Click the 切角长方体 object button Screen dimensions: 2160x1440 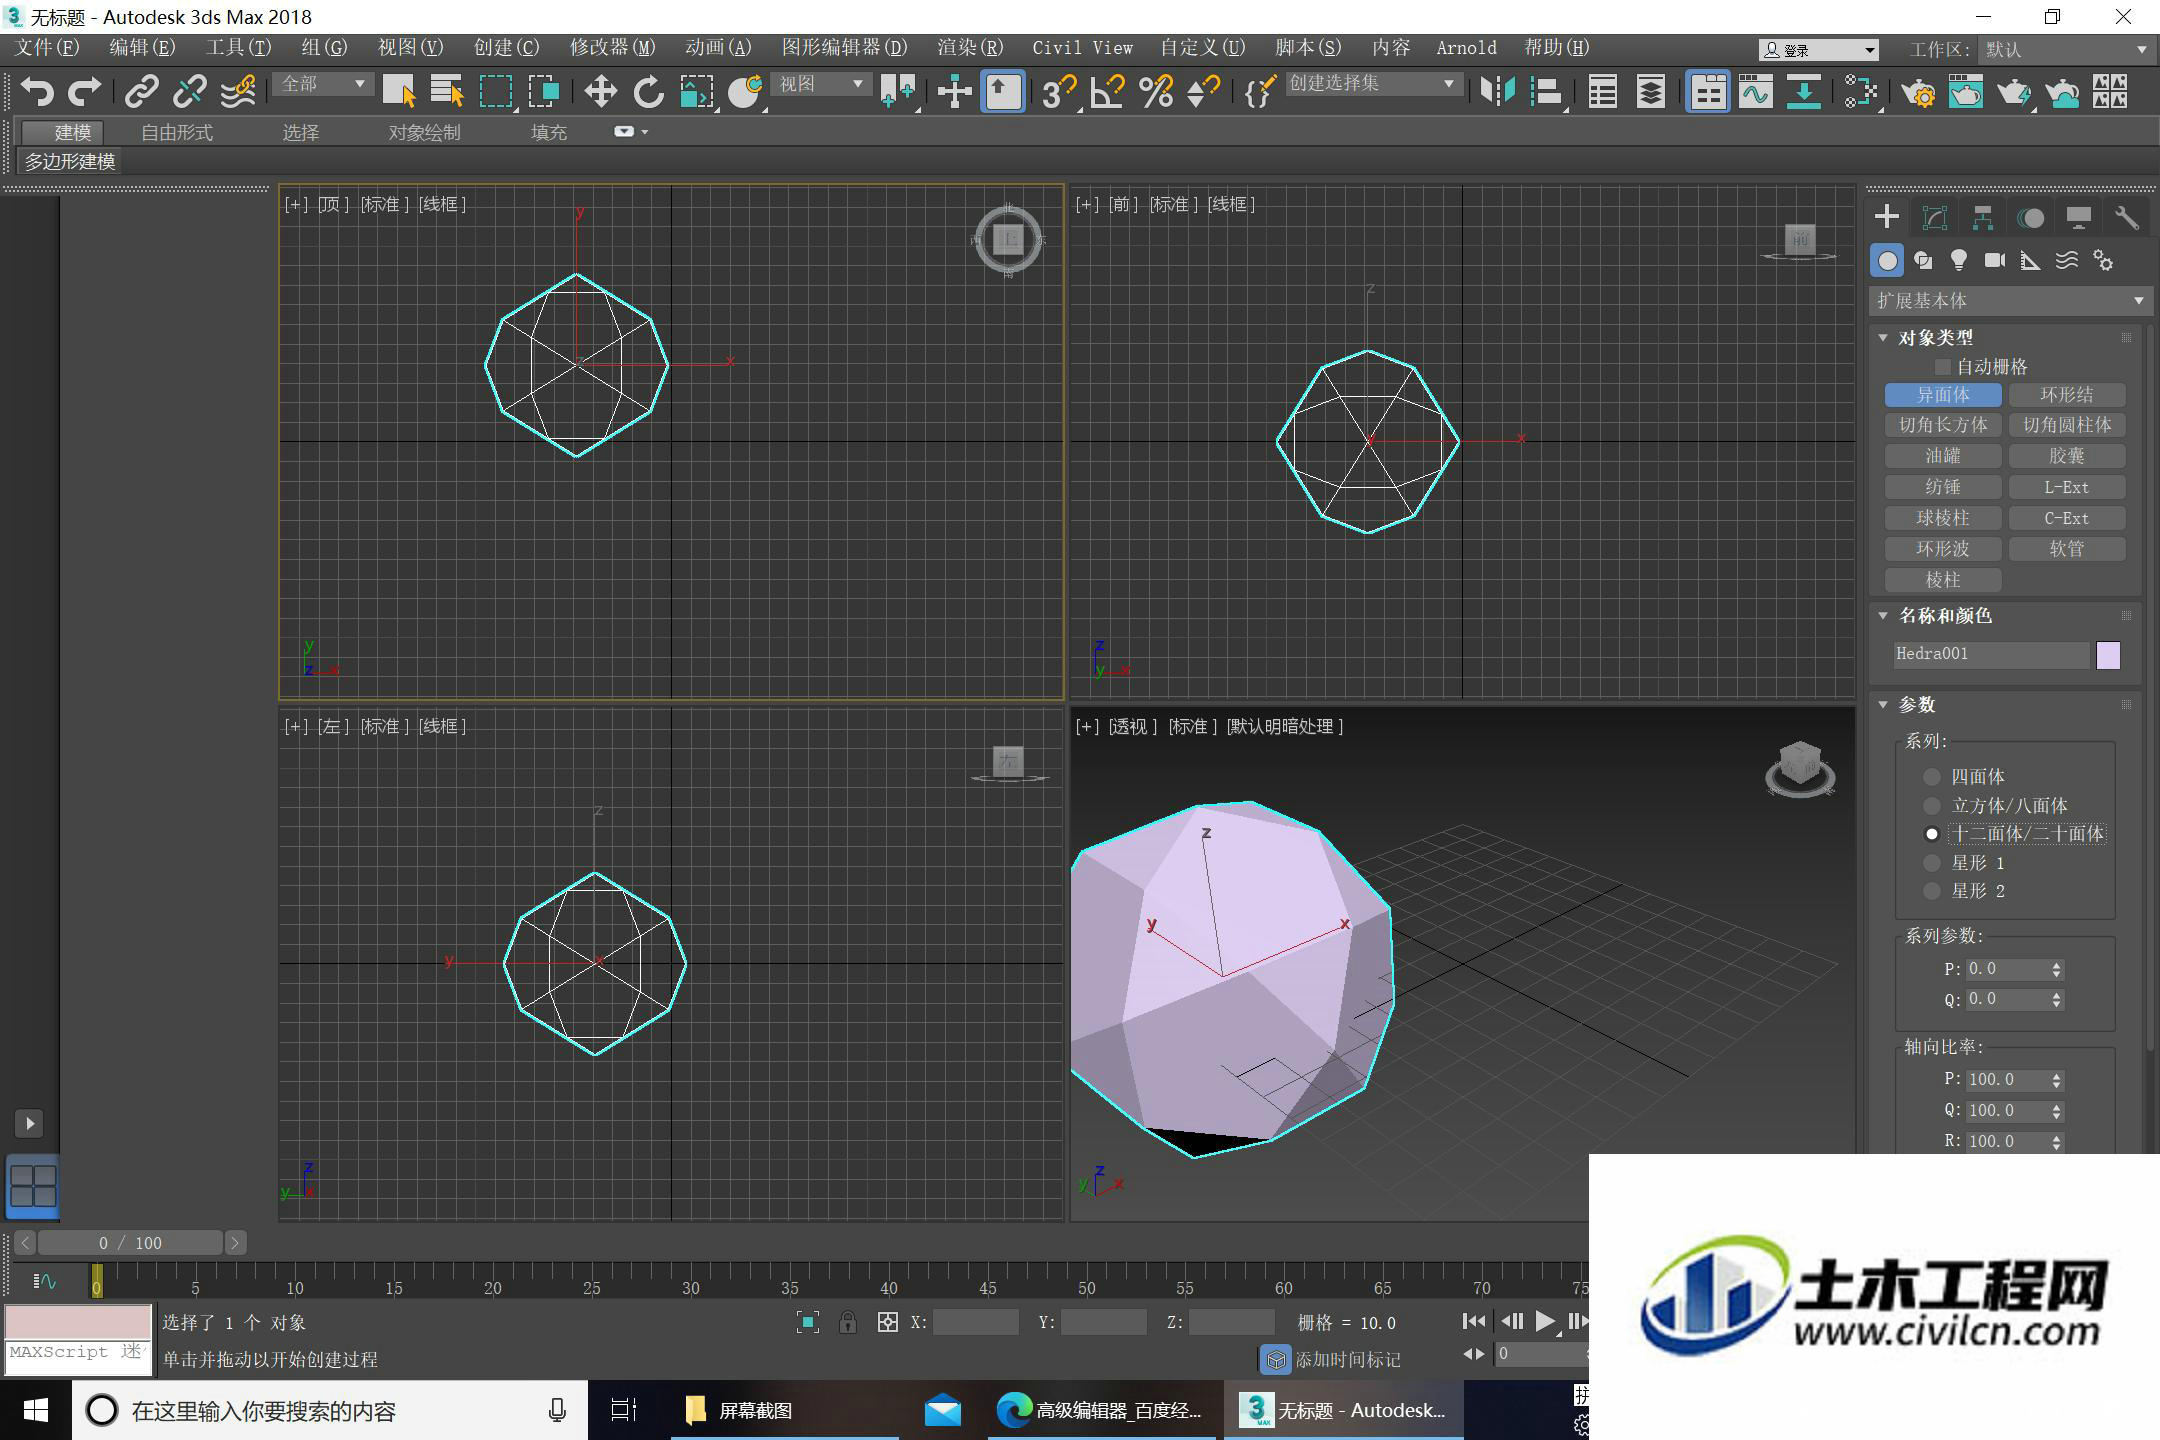(1943, 425)
